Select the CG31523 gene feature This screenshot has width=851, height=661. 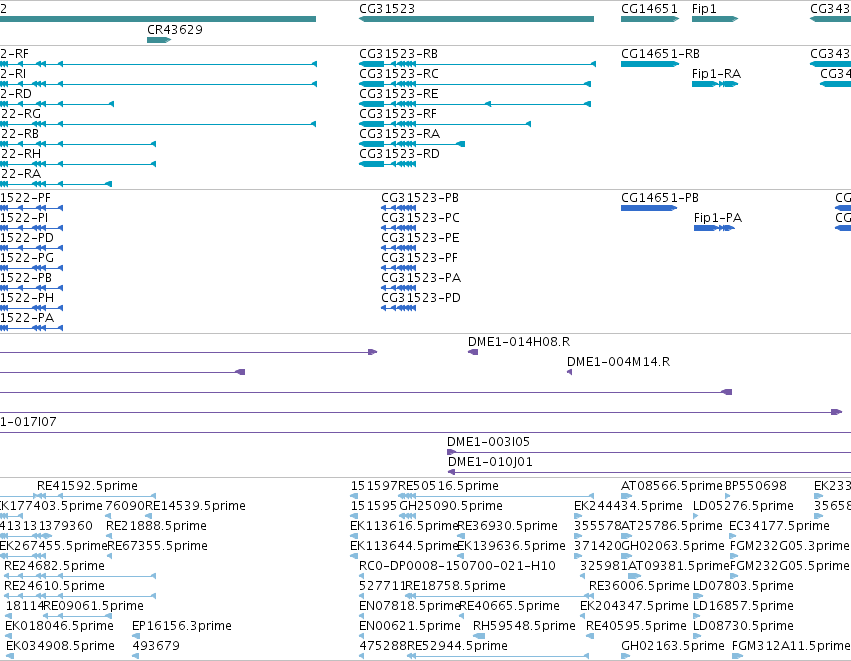(x=476, y=19)
